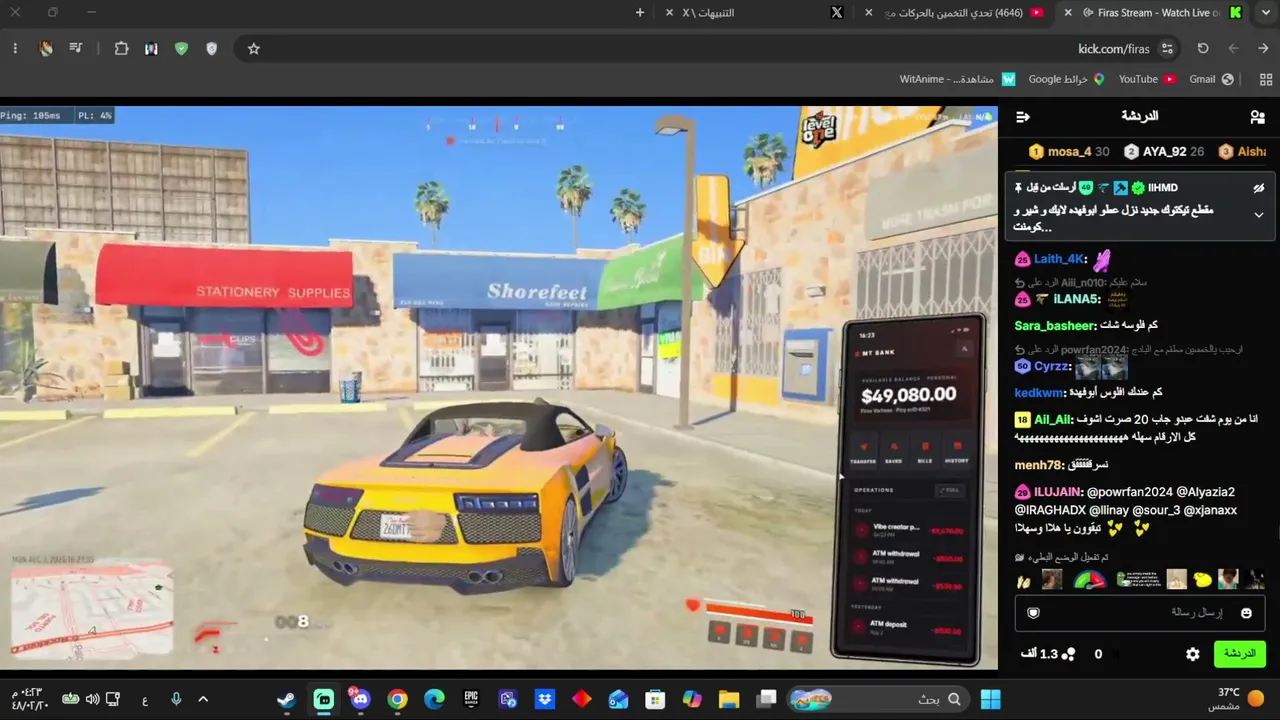Open the chat users list icon
This screenshot has height=720, width=1280.
(1257, 117)
